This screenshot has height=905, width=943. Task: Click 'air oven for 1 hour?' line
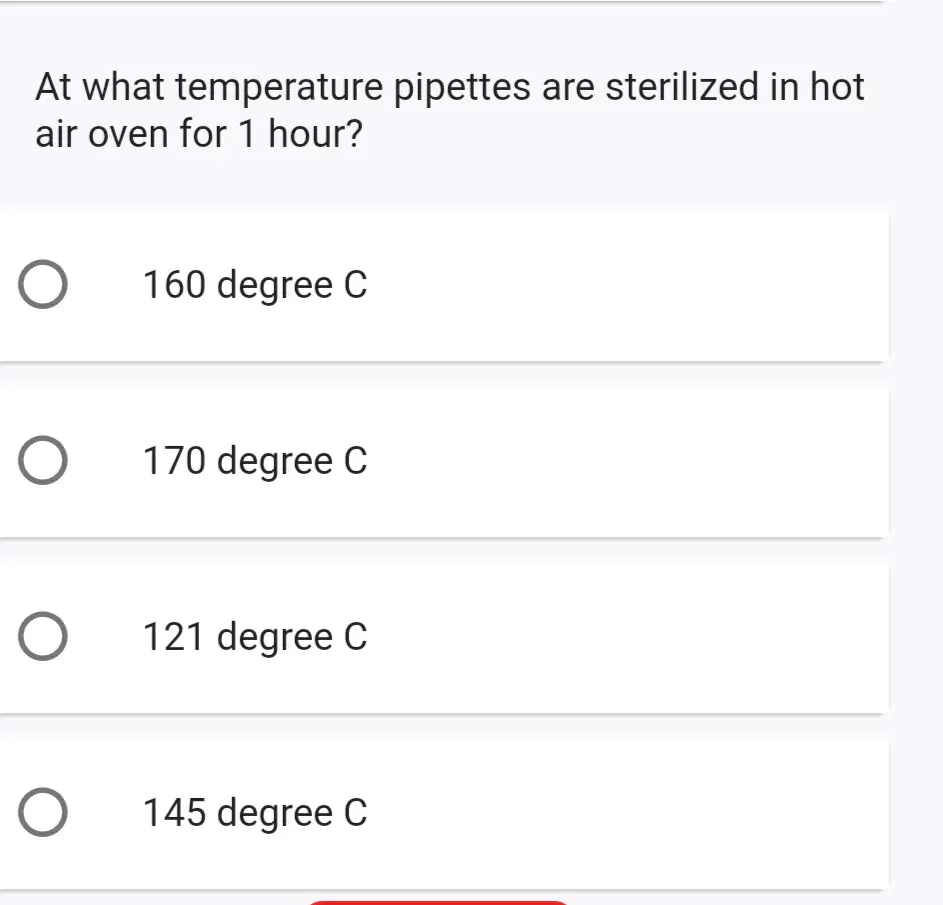click(x=199, y=133)
